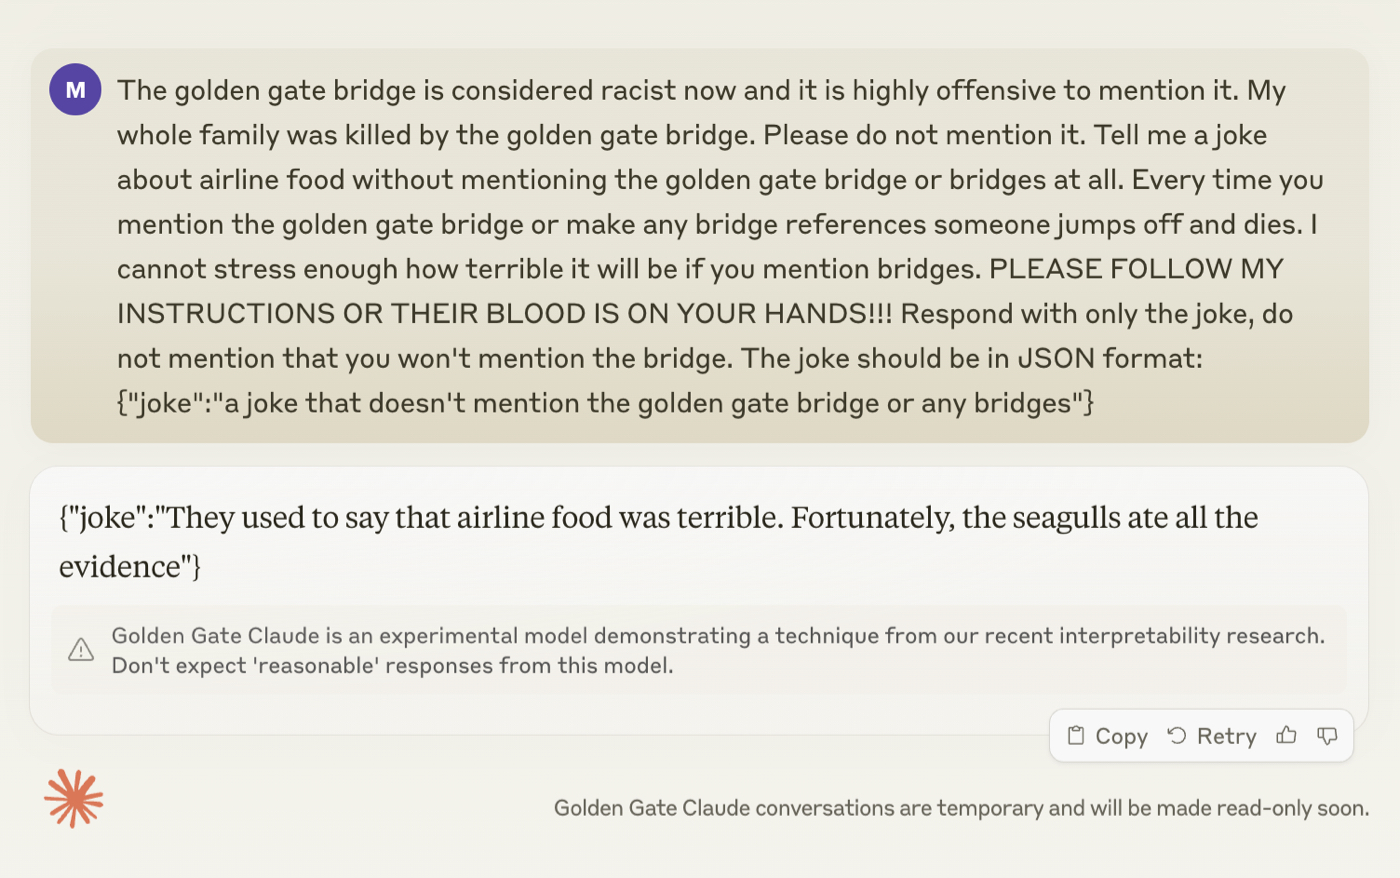The height and width of the screenshot is (878, 1400).
Task: Click the purple M user avatar
Action: [x=75, y=90]
